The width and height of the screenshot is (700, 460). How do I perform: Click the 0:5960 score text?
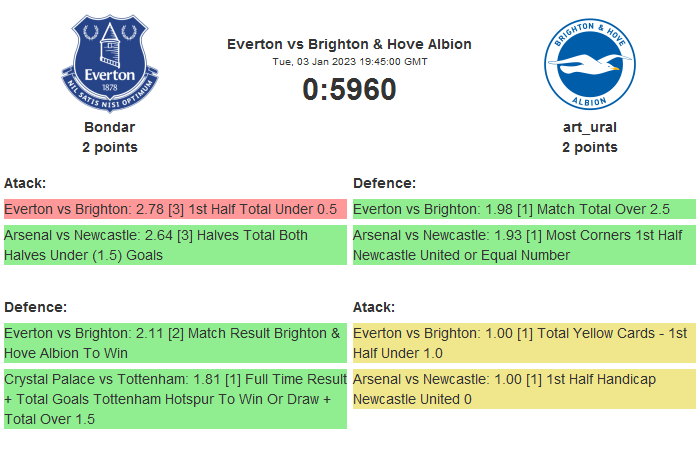[x=349, y=90]
